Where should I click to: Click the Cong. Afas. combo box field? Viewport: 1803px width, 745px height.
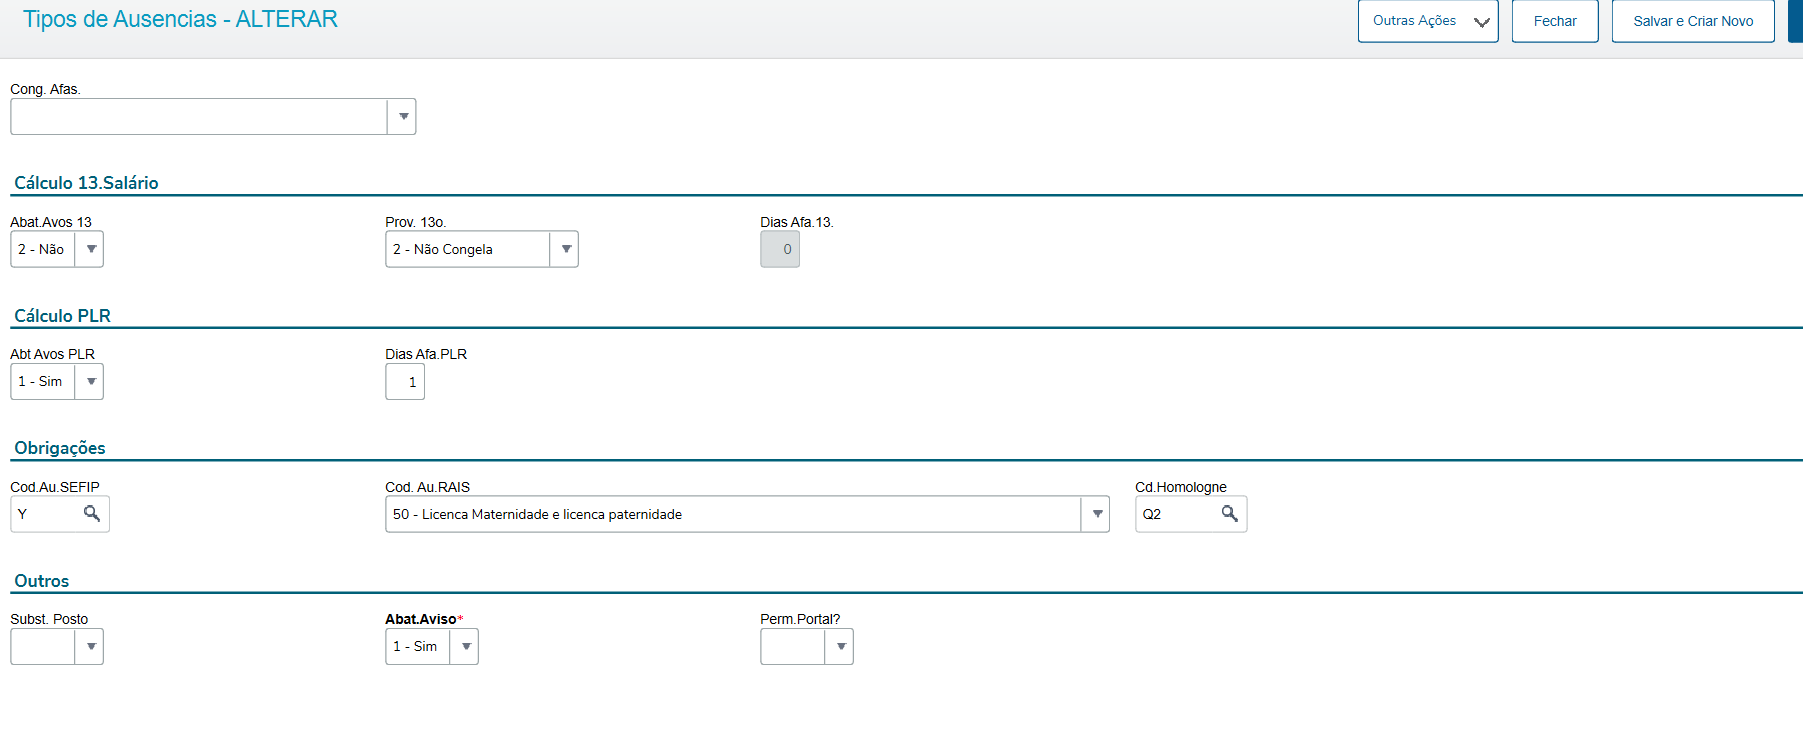198,117
